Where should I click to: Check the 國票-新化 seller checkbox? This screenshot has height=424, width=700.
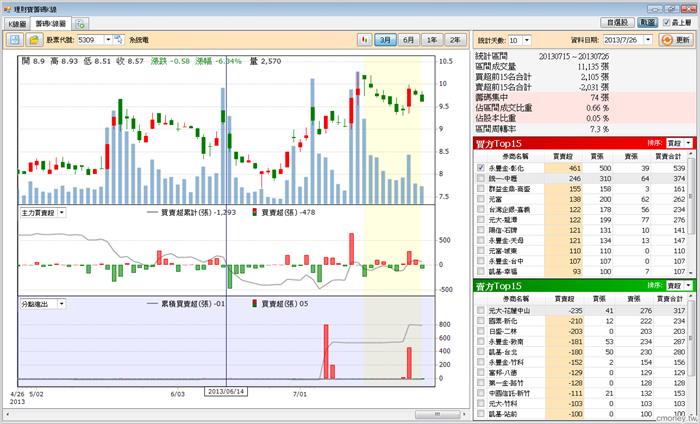point(480,320)
